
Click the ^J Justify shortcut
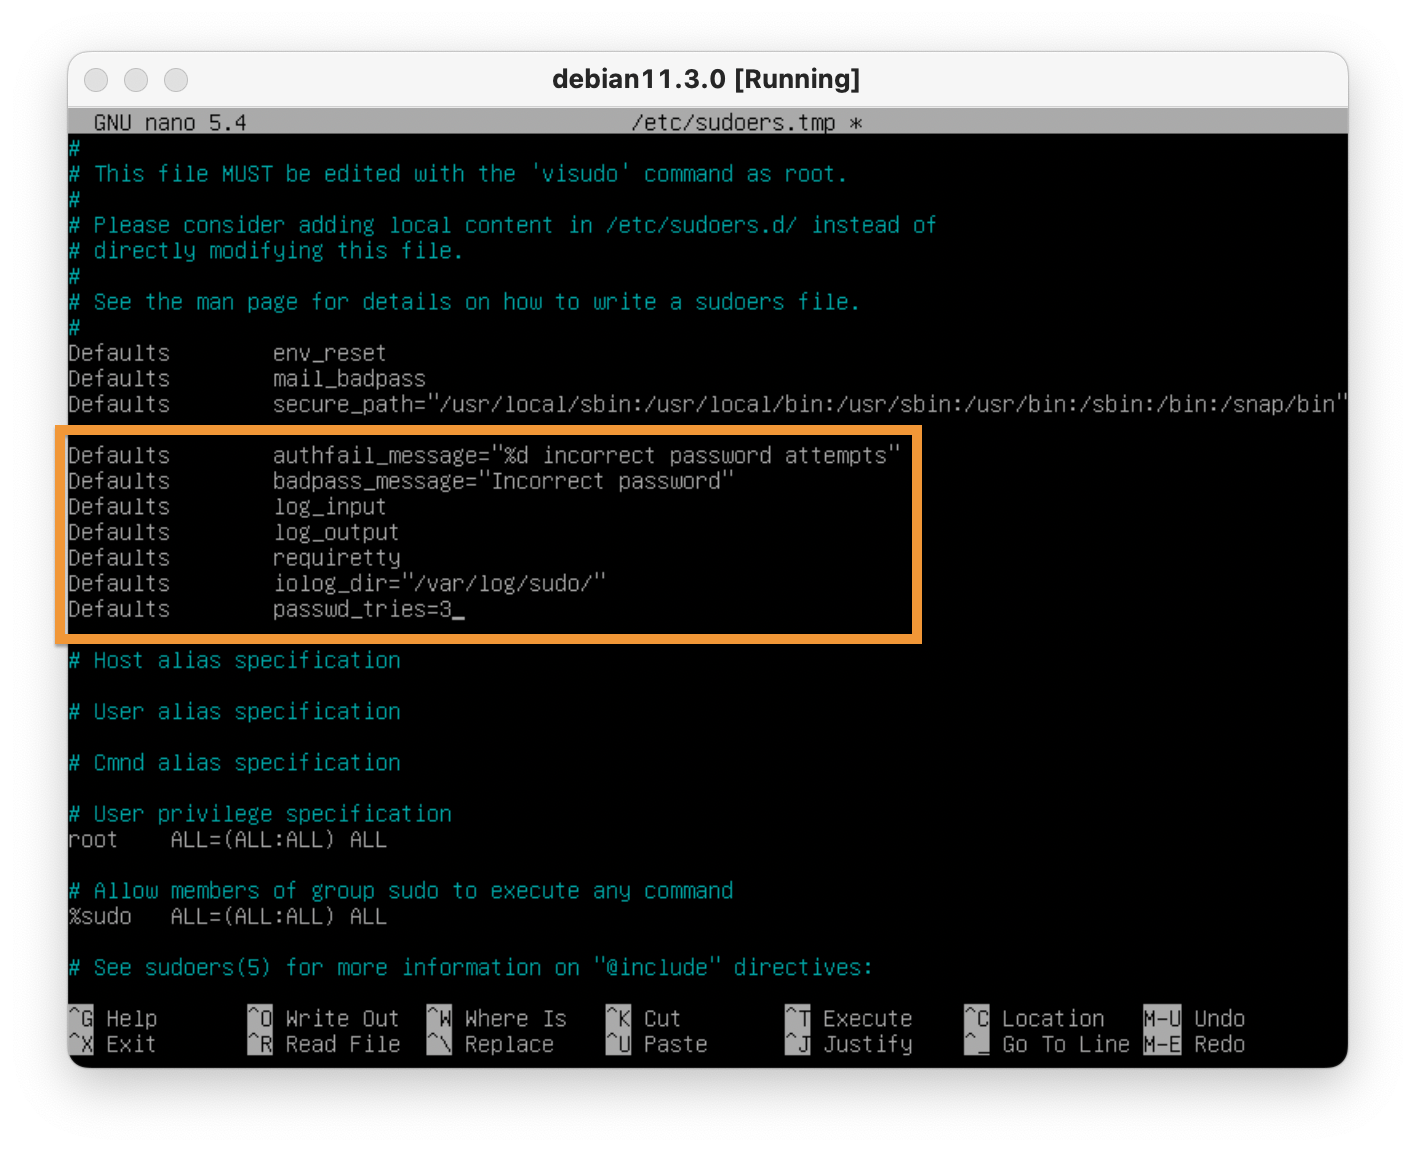849,1044
